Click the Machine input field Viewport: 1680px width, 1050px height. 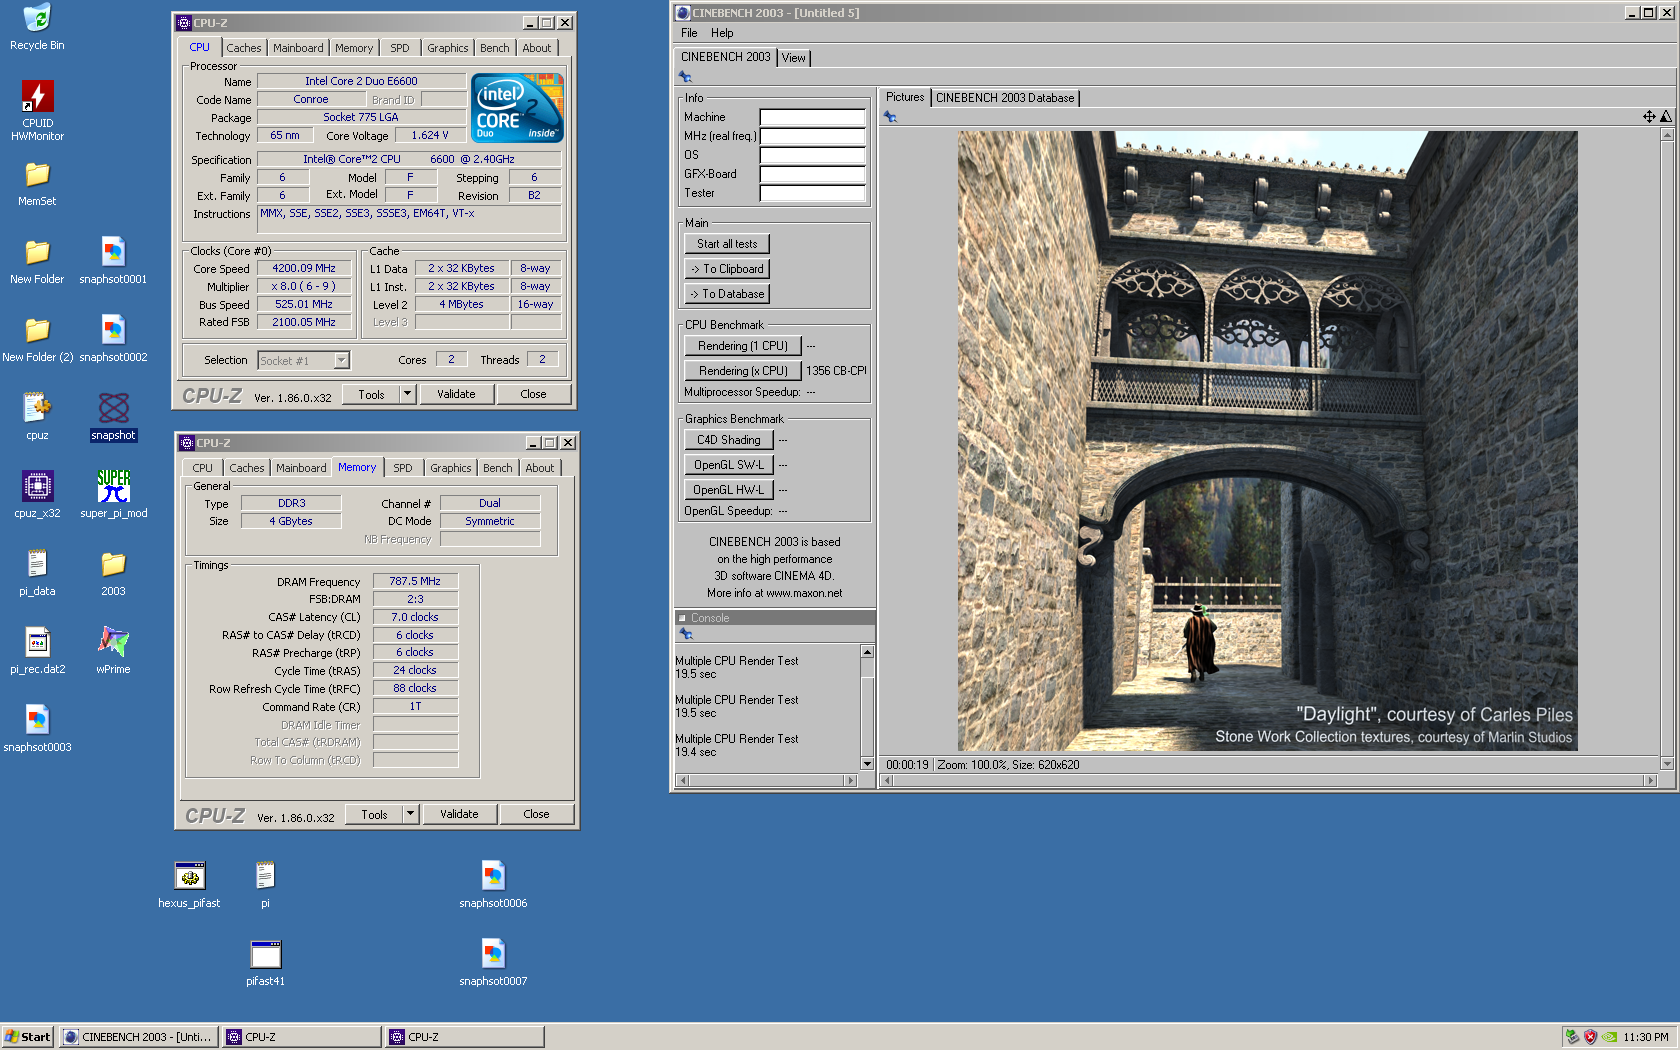(812, 117)
